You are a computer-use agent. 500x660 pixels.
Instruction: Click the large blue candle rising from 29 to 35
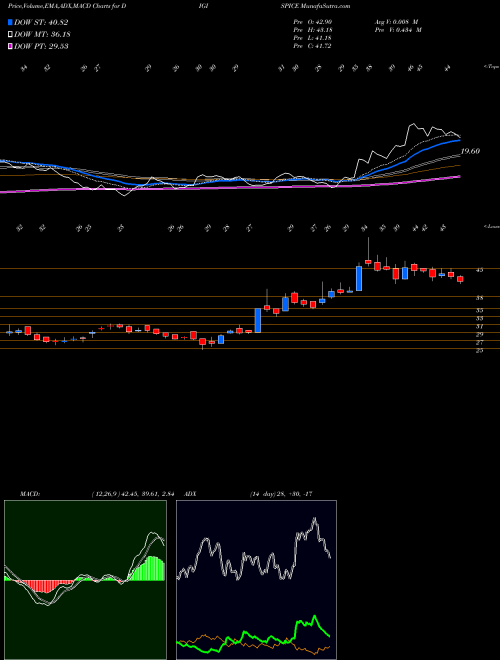pyautogui.click(x=258, y=320)
